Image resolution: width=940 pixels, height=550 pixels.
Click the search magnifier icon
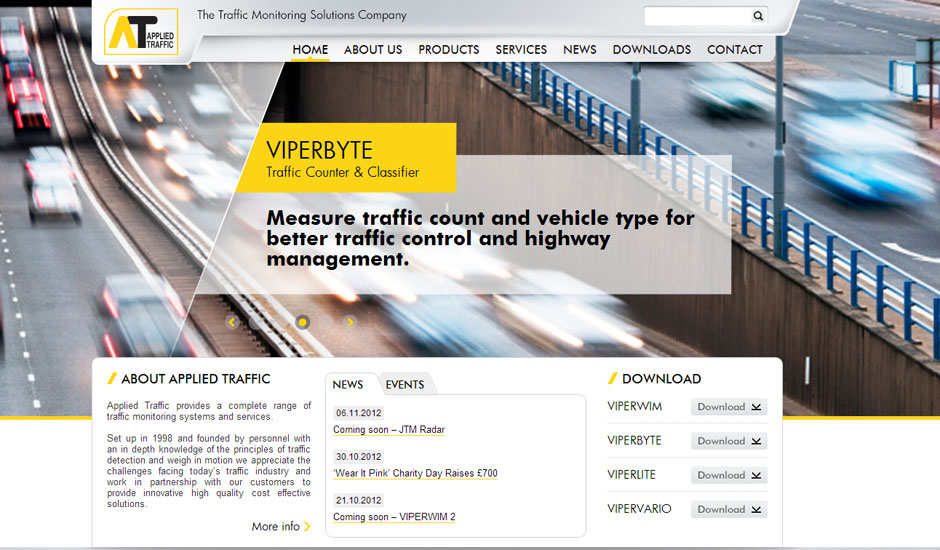[x=758, y=16]
